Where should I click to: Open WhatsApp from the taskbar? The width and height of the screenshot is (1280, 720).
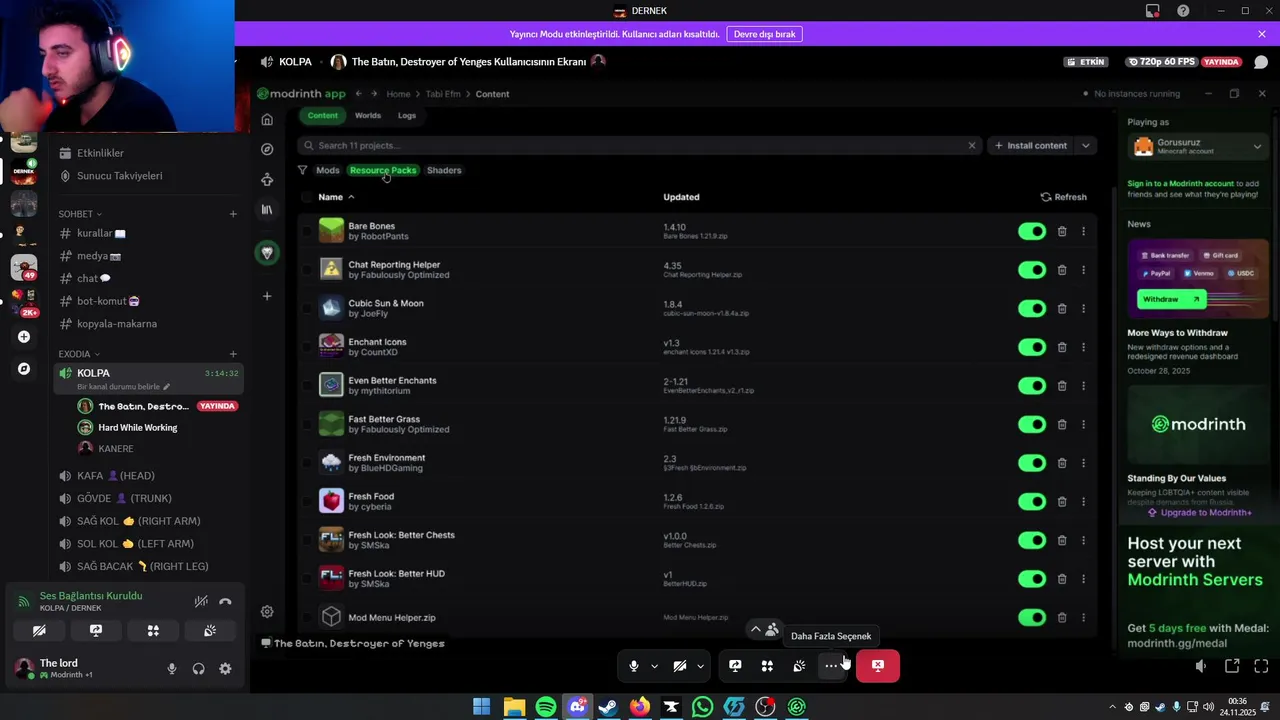(x=702, y=707)
